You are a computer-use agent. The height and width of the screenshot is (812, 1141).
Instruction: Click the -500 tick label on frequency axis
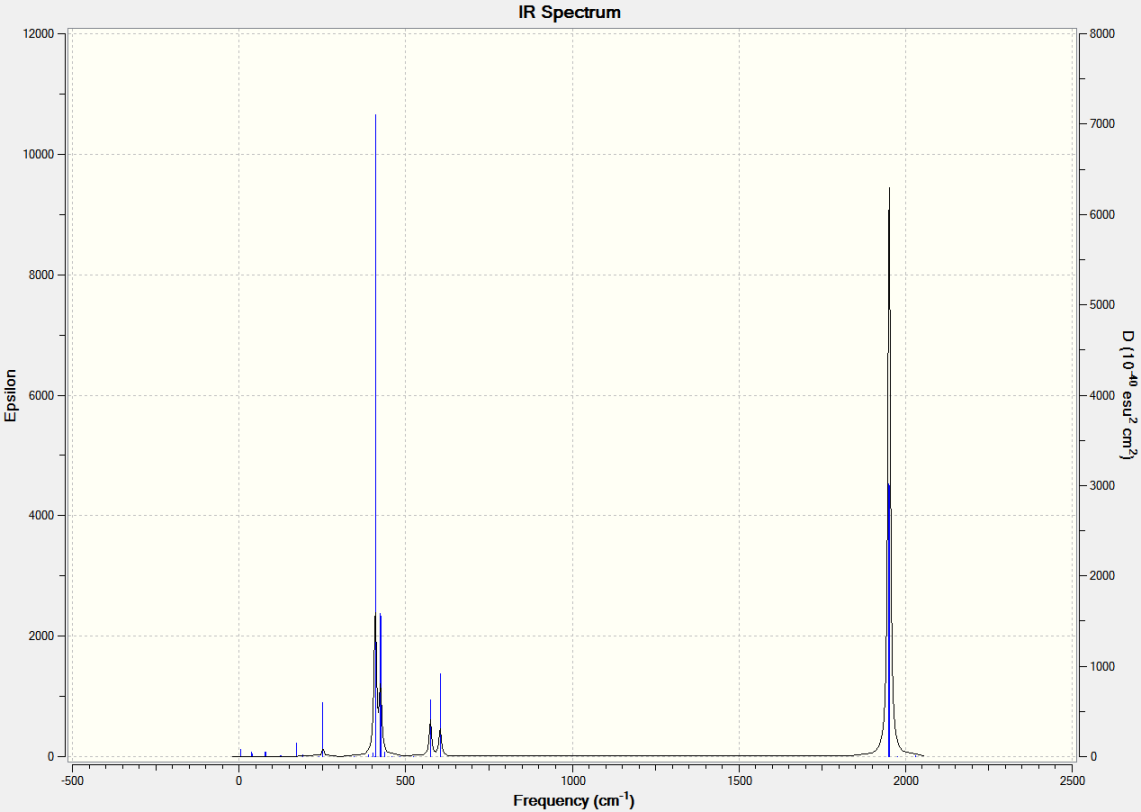[71, 780]
